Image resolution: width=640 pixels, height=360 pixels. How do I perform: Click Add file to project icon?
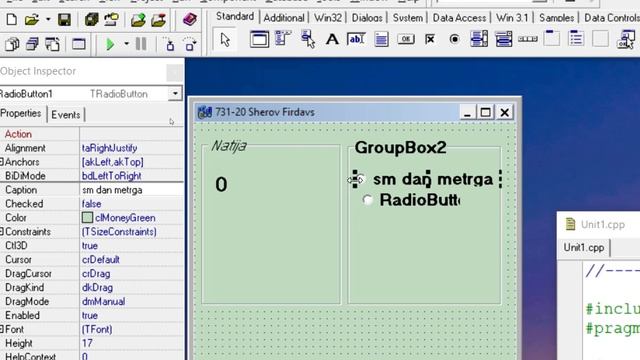[x=138, y=20]
